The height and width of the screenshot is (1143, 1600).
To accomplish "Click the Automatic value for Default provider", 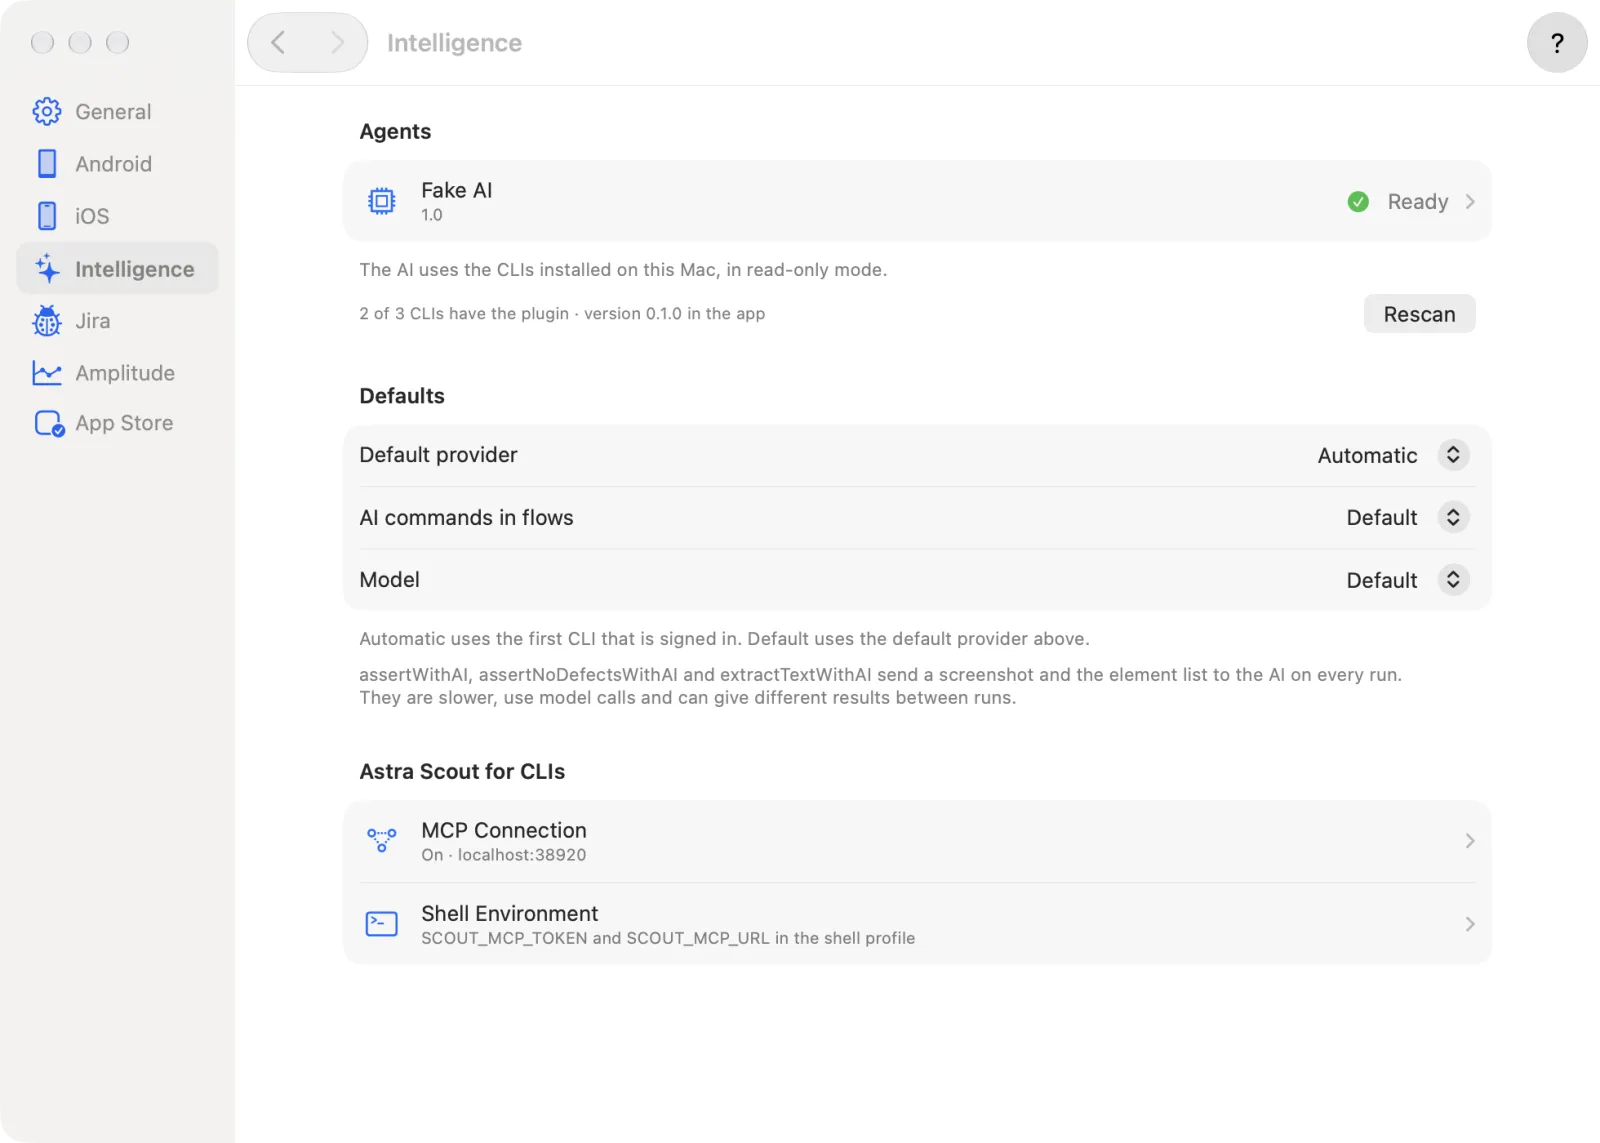I will [1367, 455].
